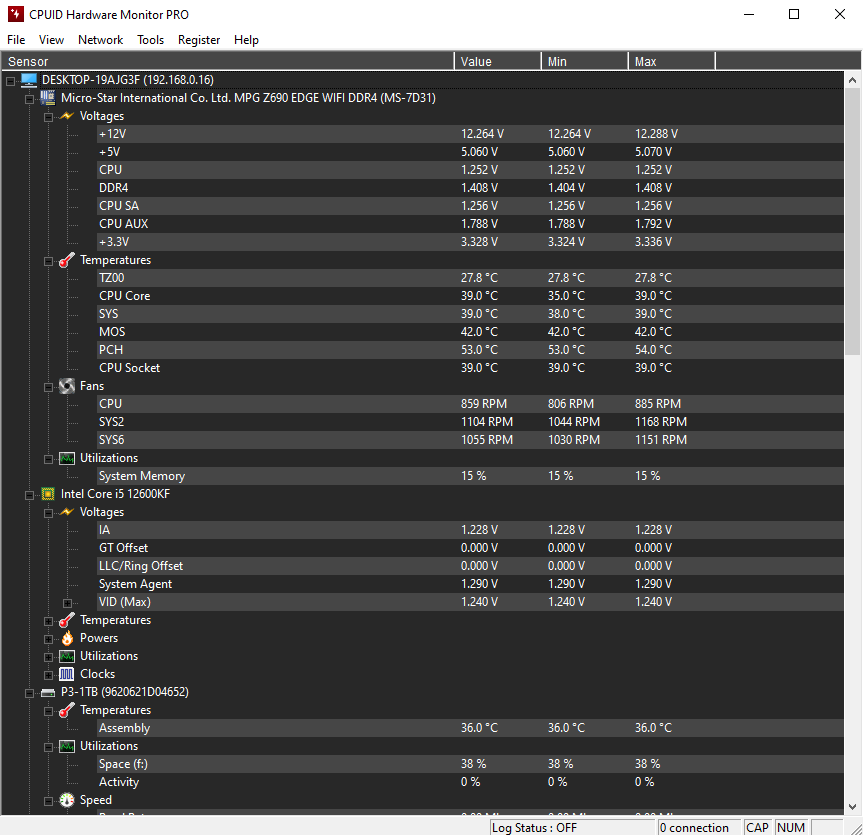Screen dimensions: 863x835
Task: Select the TZ00 temperature row
Action: pos(470,278)
